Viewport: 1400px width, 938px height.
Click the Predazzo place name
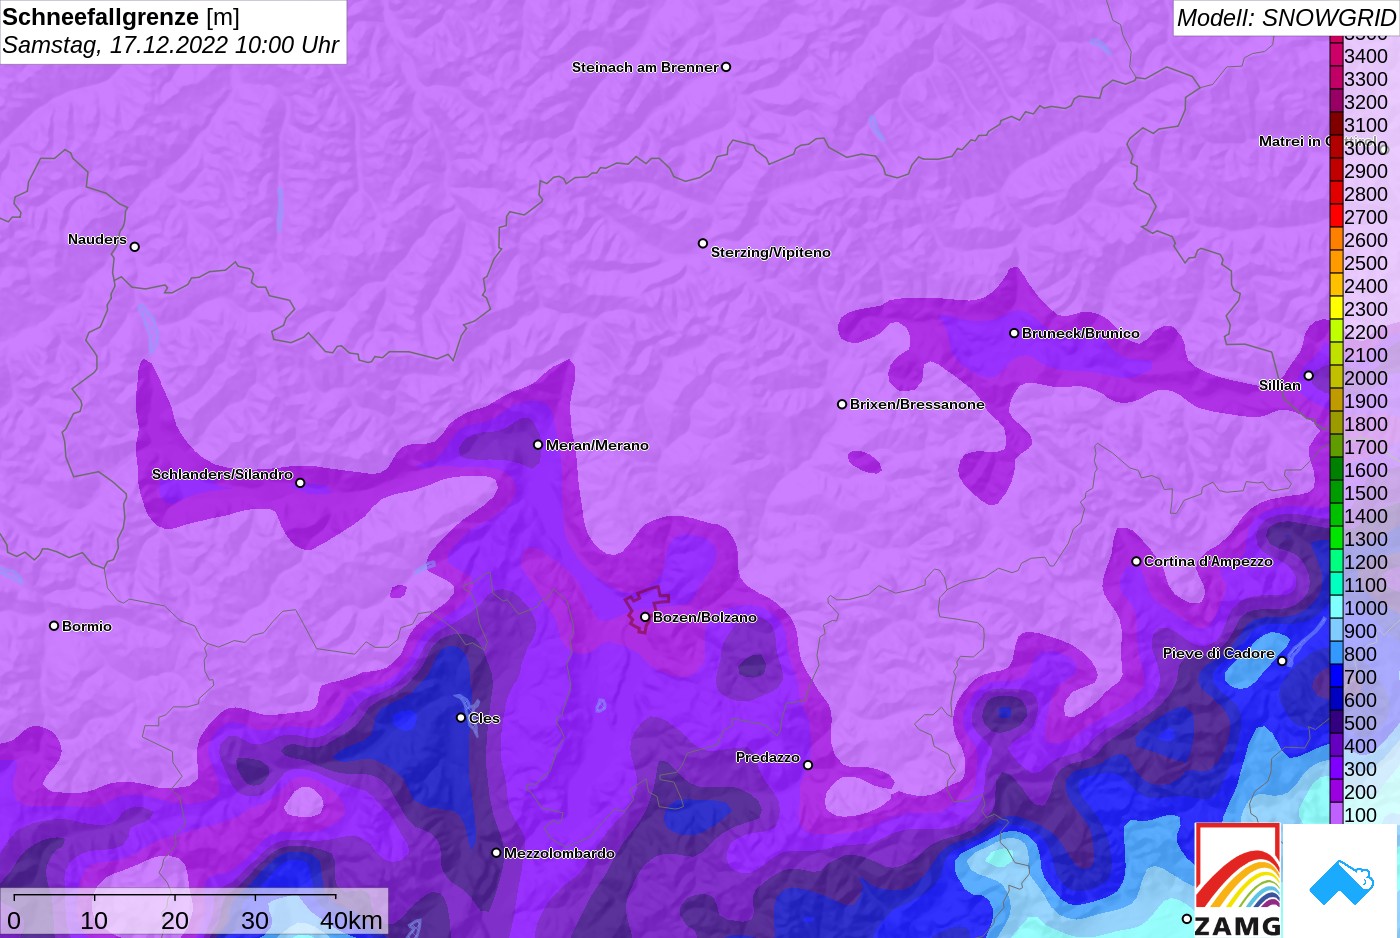pyautogui.click(x=768, y=757)
